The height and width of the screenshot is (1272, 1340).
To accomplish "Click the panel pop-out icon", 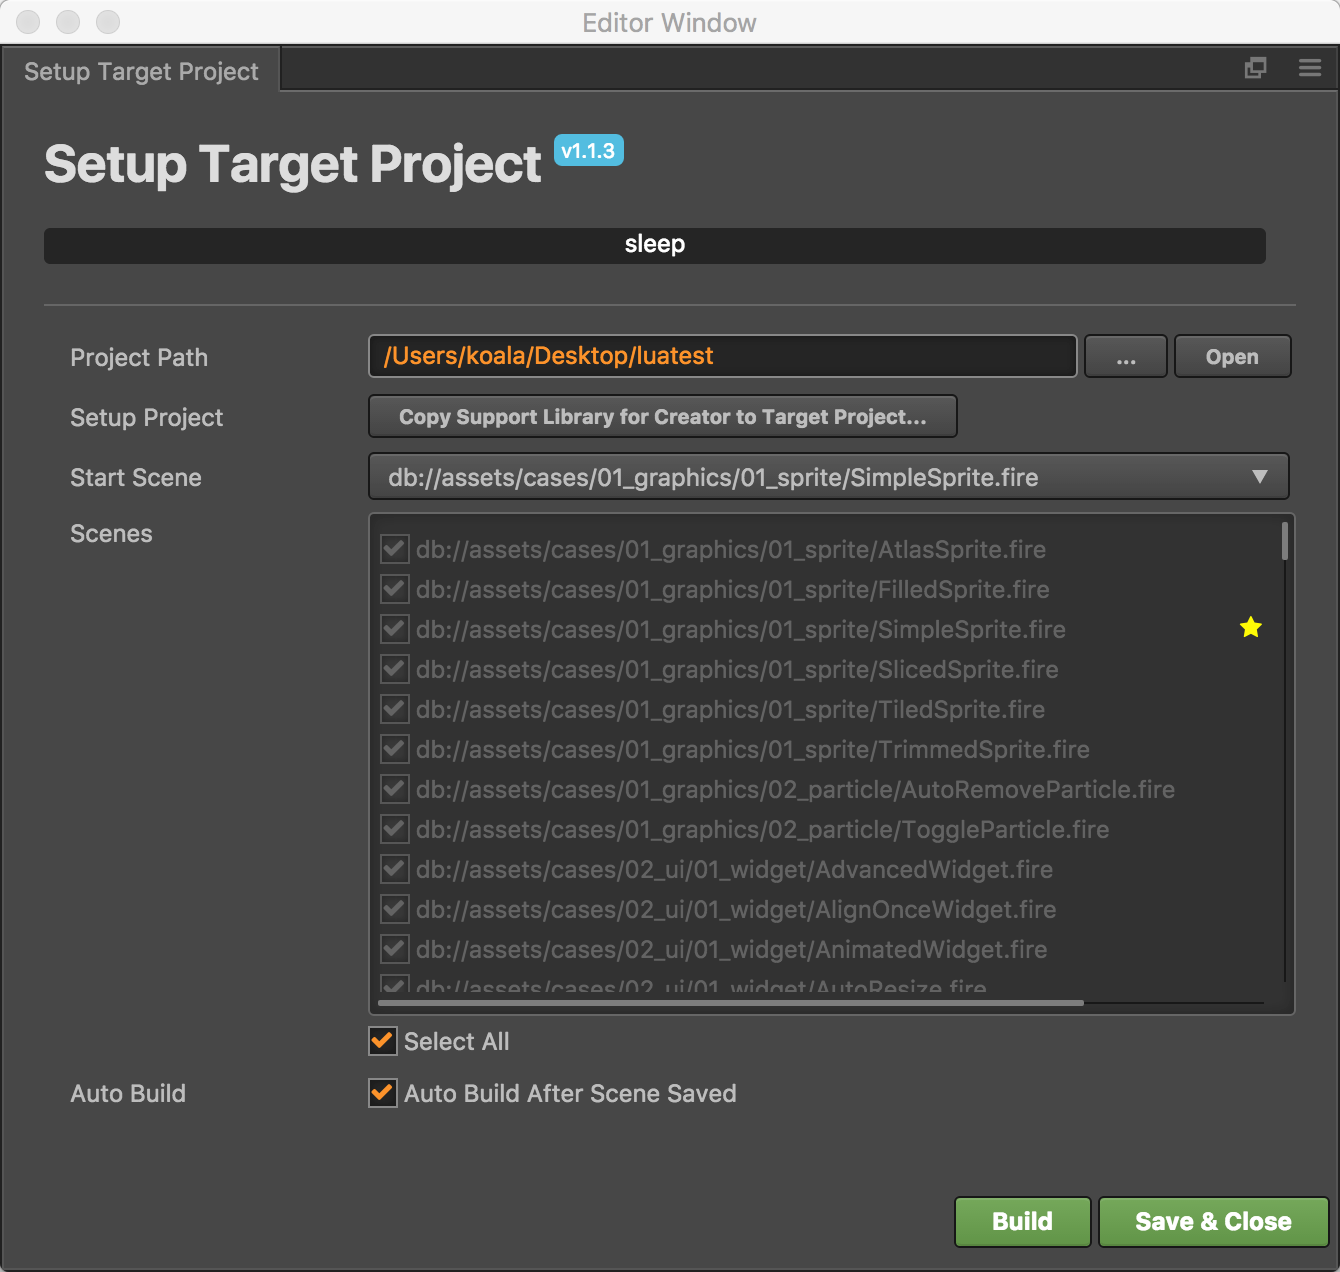I will [x=1255, y=68].
